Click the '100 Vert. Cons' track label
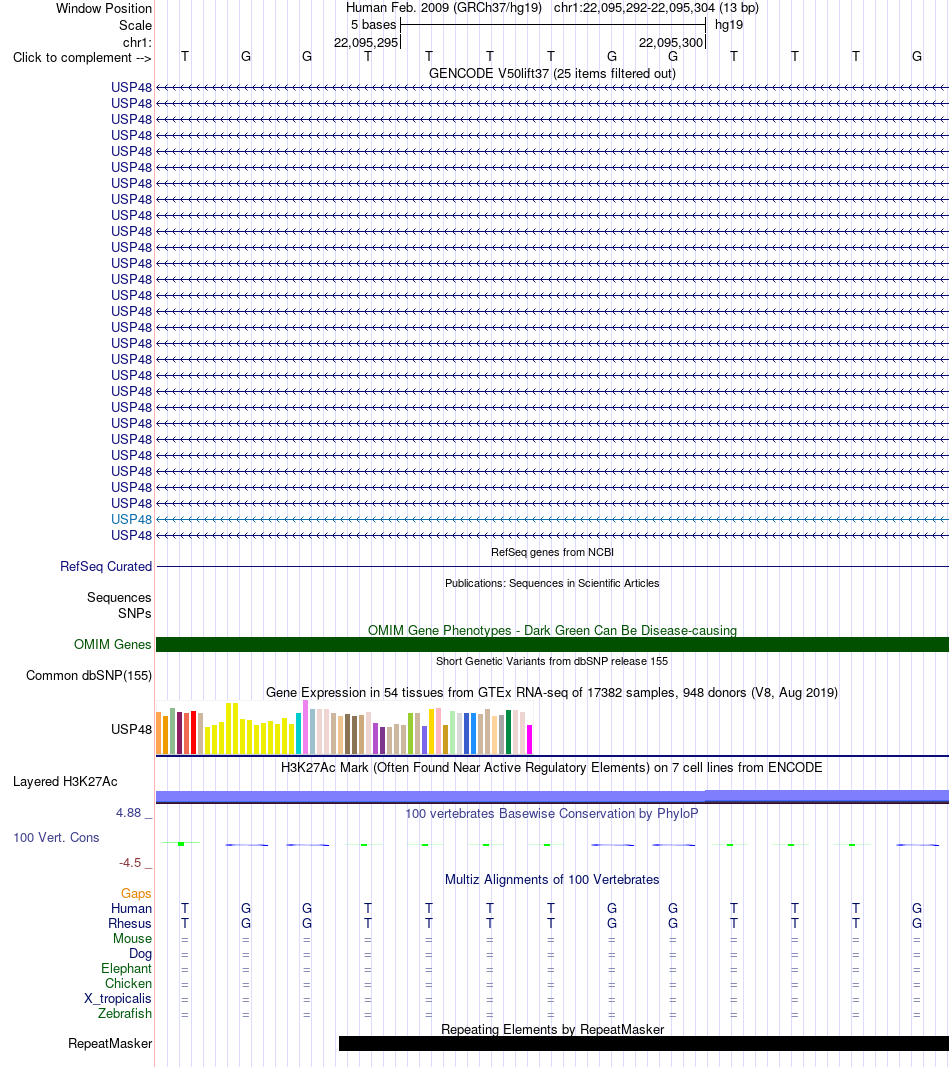Screen dimensions: 950x1067 pyautogui.click(x=56, y=838)
